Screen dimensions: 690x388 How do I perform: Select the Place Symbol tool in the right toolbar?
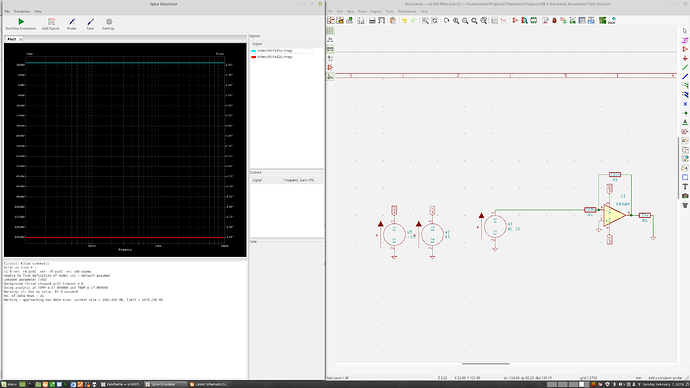(685, 49)
